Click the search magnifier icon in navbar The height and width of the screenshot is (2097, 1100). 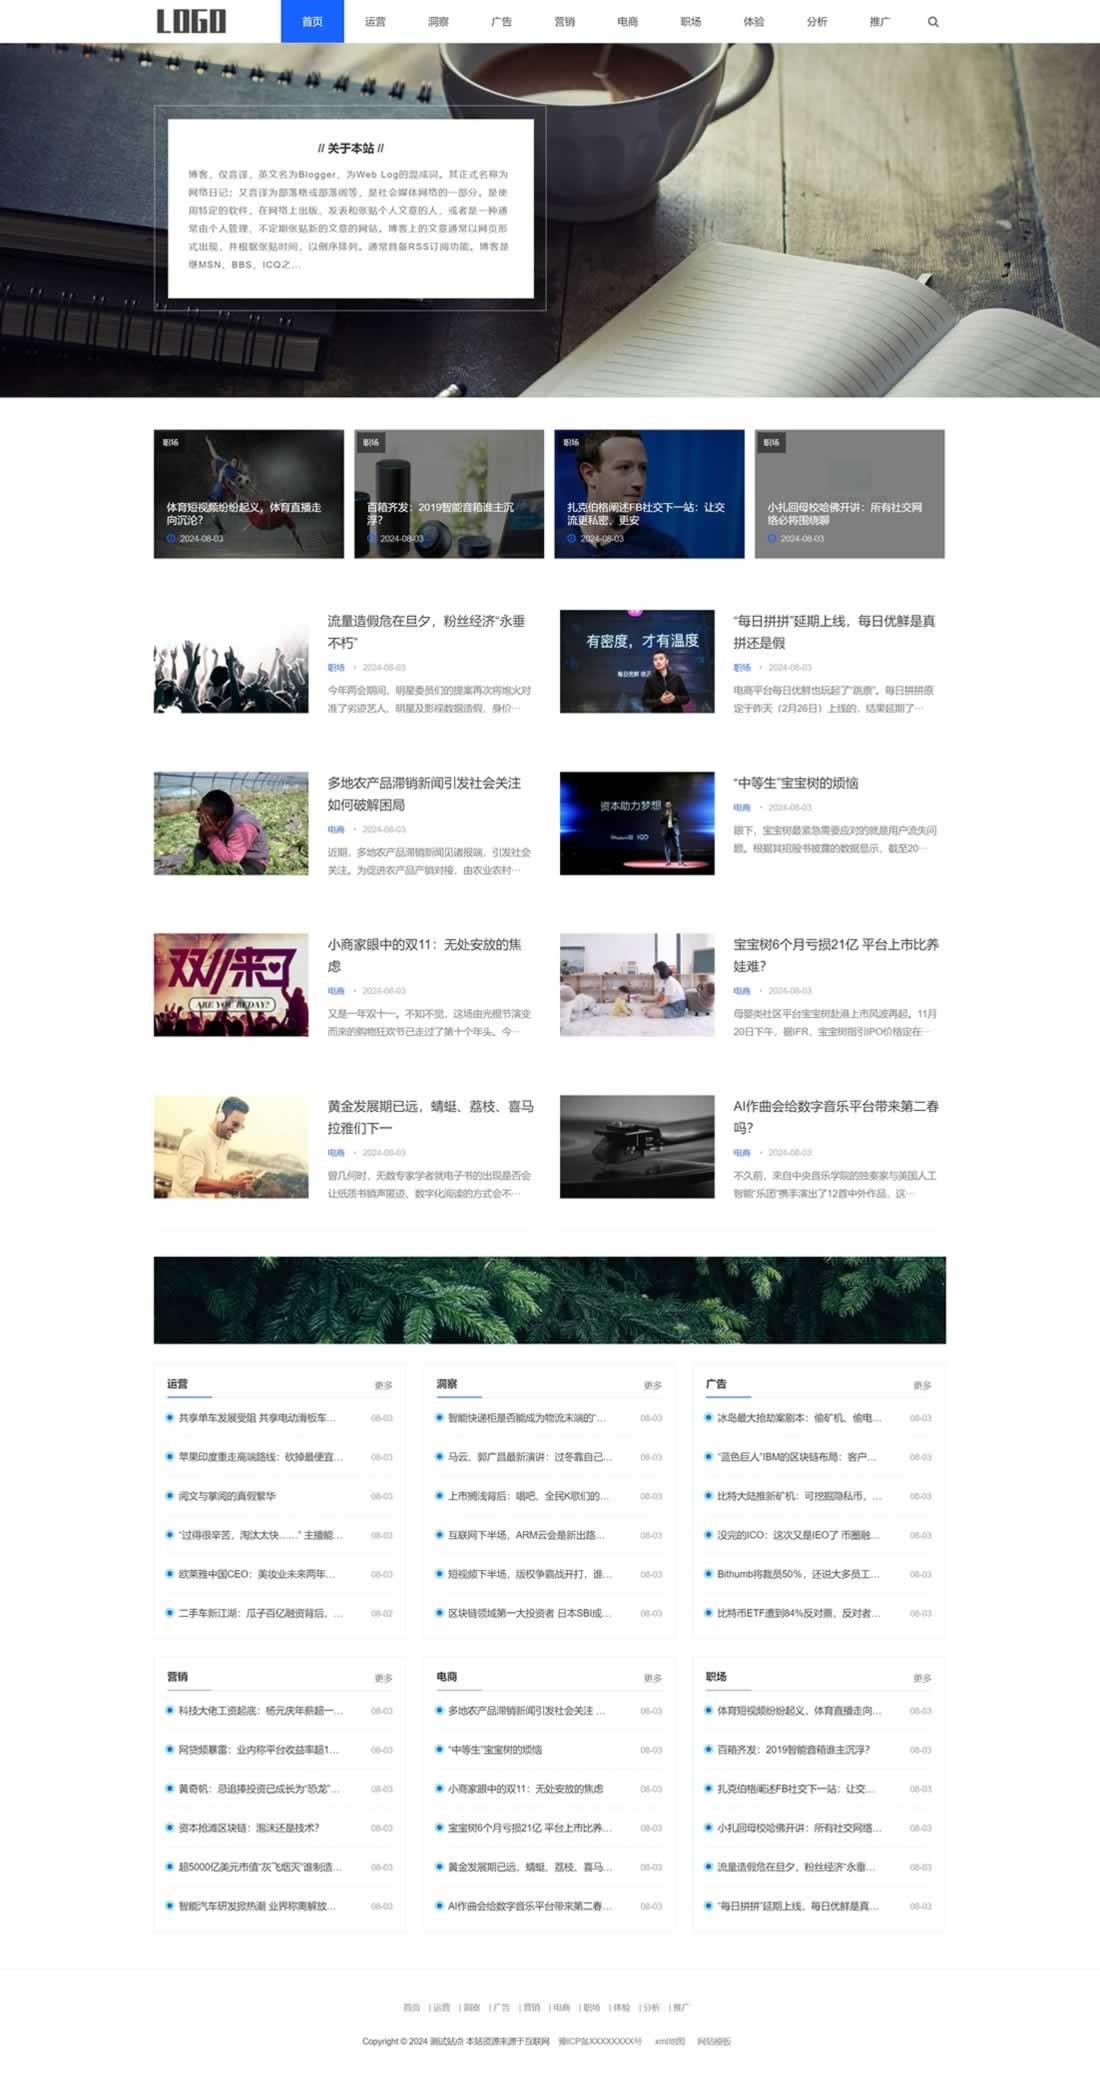coord(933,22)
